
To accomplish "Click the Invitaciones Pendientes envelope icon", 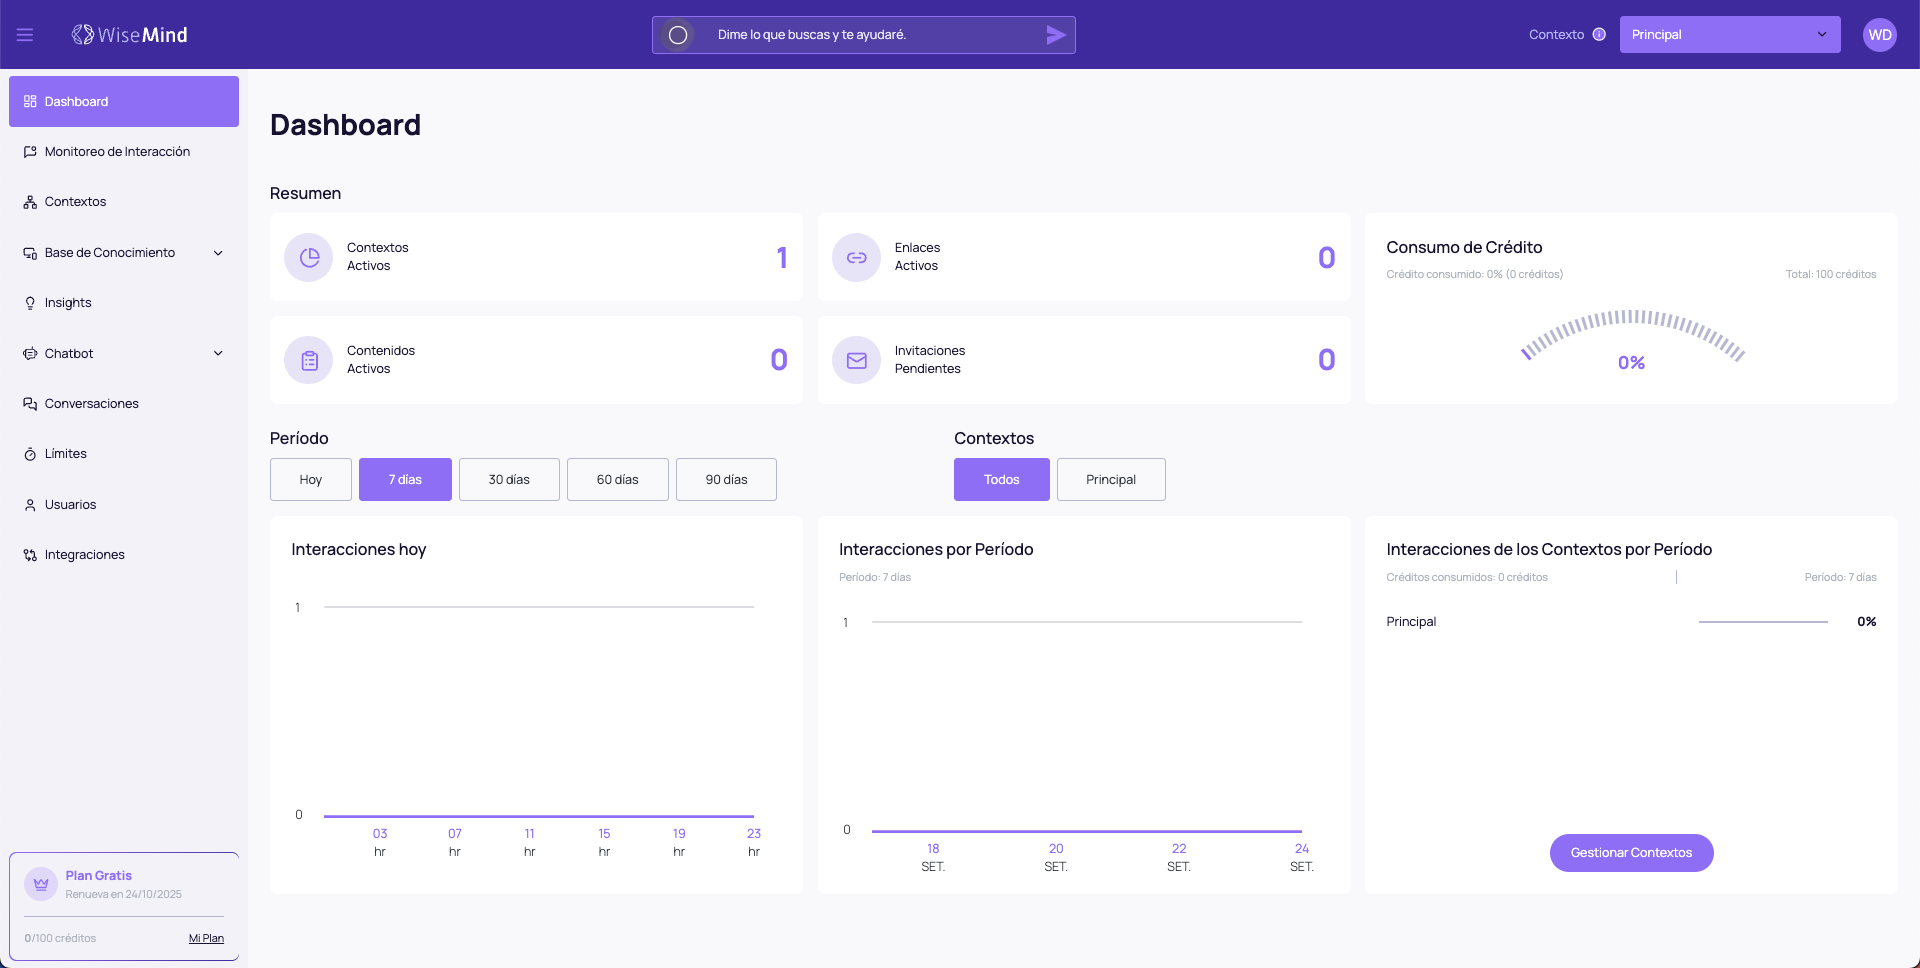I will tap(856, 361).
